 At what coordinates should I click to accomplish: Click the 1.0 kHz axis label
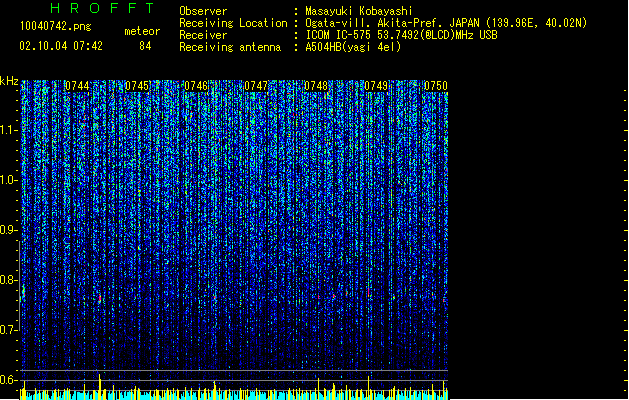(8, 180)
